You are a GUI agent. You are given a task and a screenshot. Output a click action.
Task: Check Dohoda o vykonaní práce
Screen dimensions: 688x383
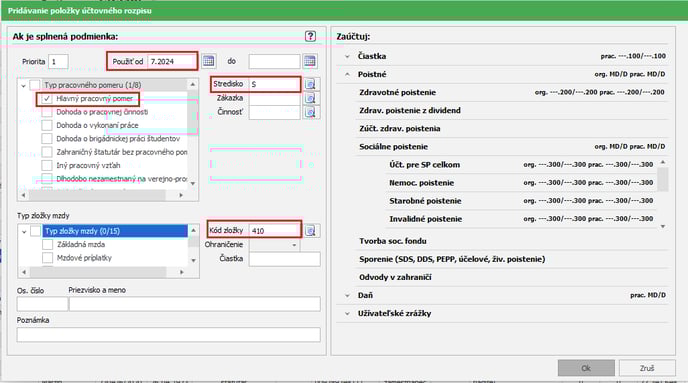(x=47, y=125)
